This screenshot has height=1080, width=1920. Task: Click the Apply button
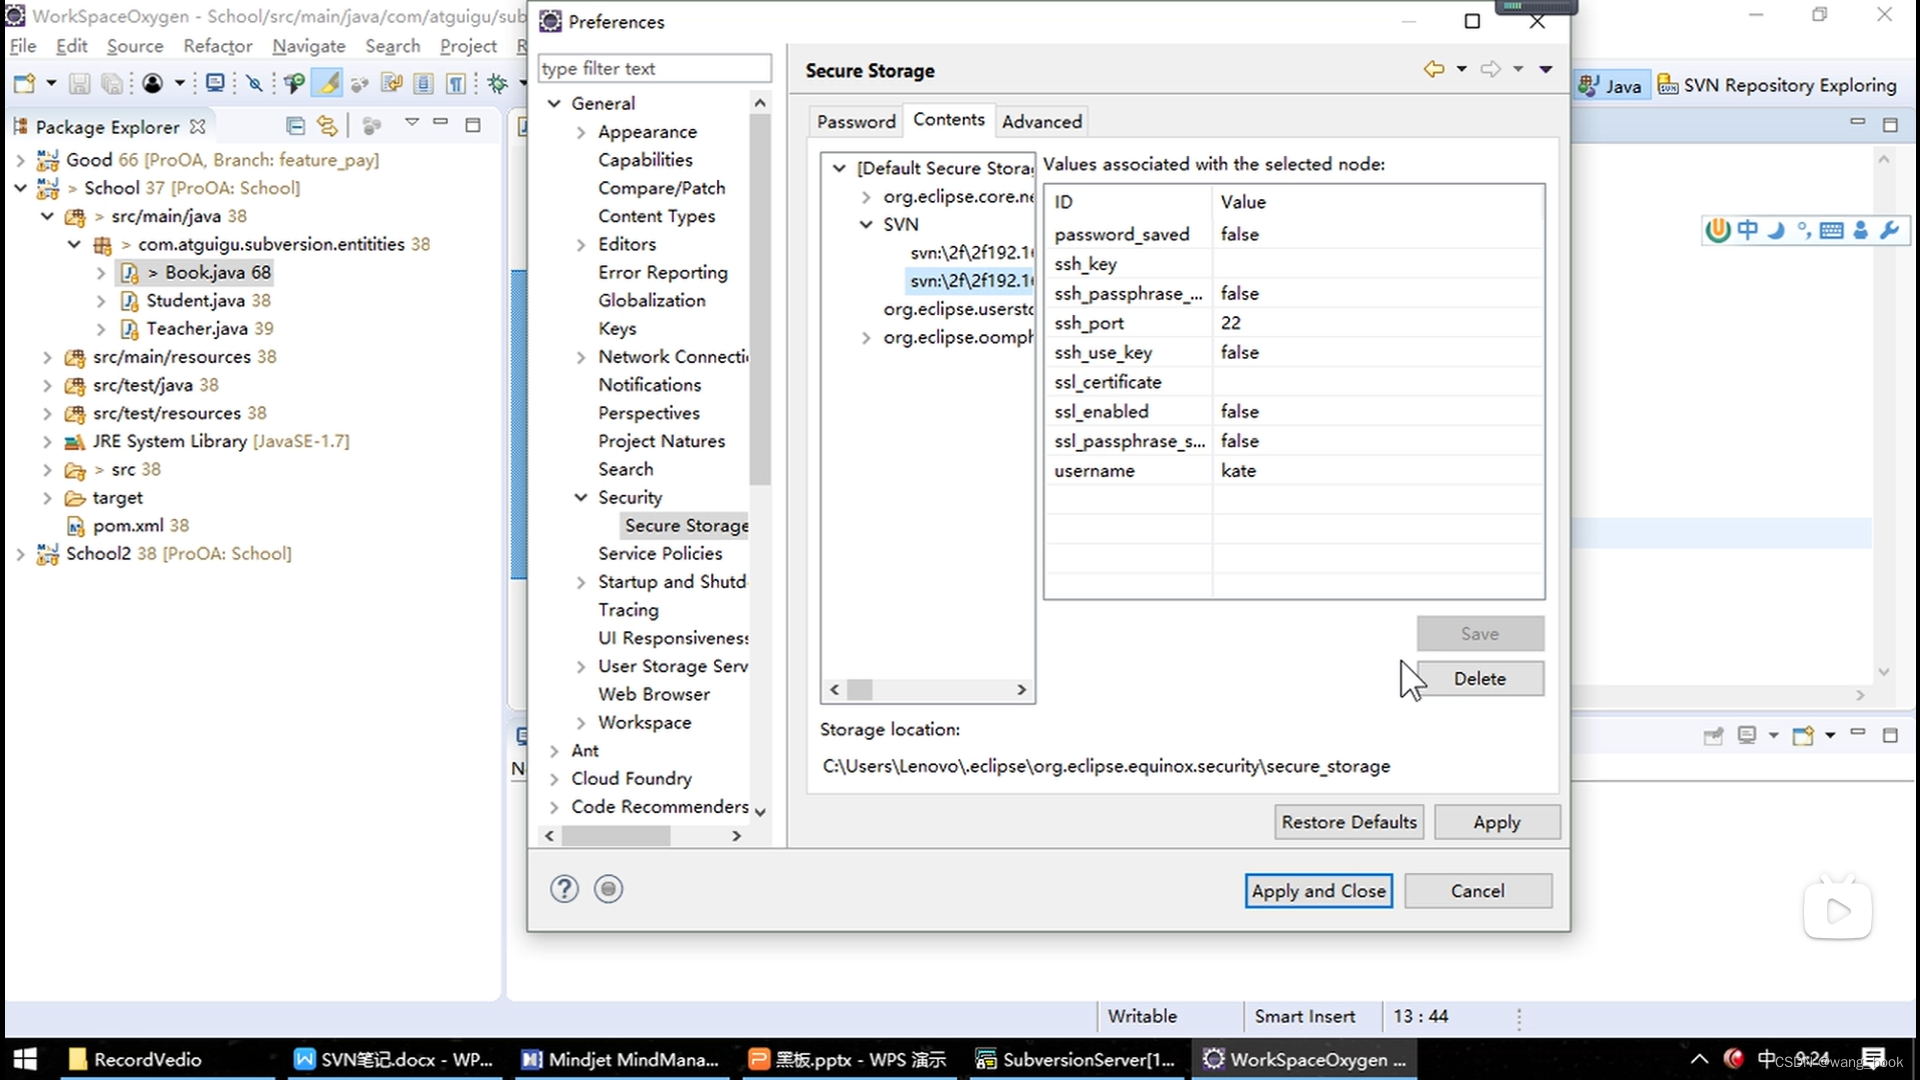1496,821
